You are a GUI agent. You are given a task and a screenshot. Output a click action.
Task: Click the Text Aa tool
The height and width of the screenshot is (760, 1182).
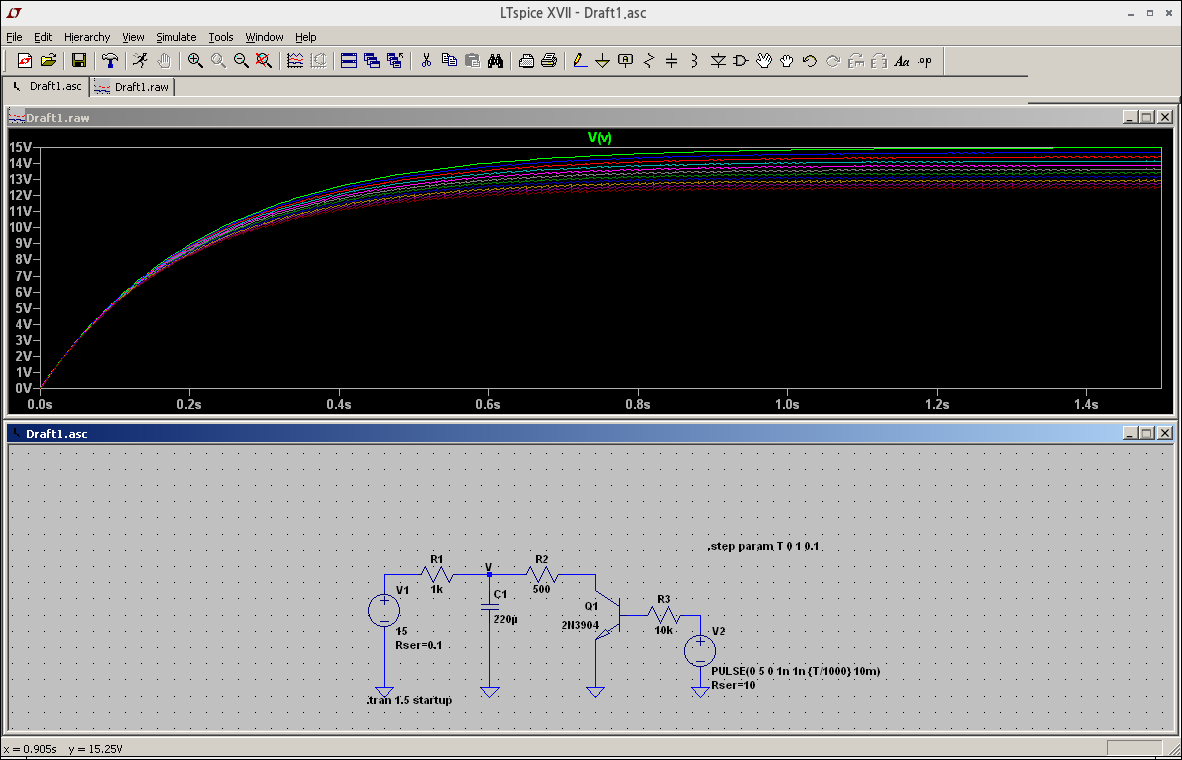902,61
